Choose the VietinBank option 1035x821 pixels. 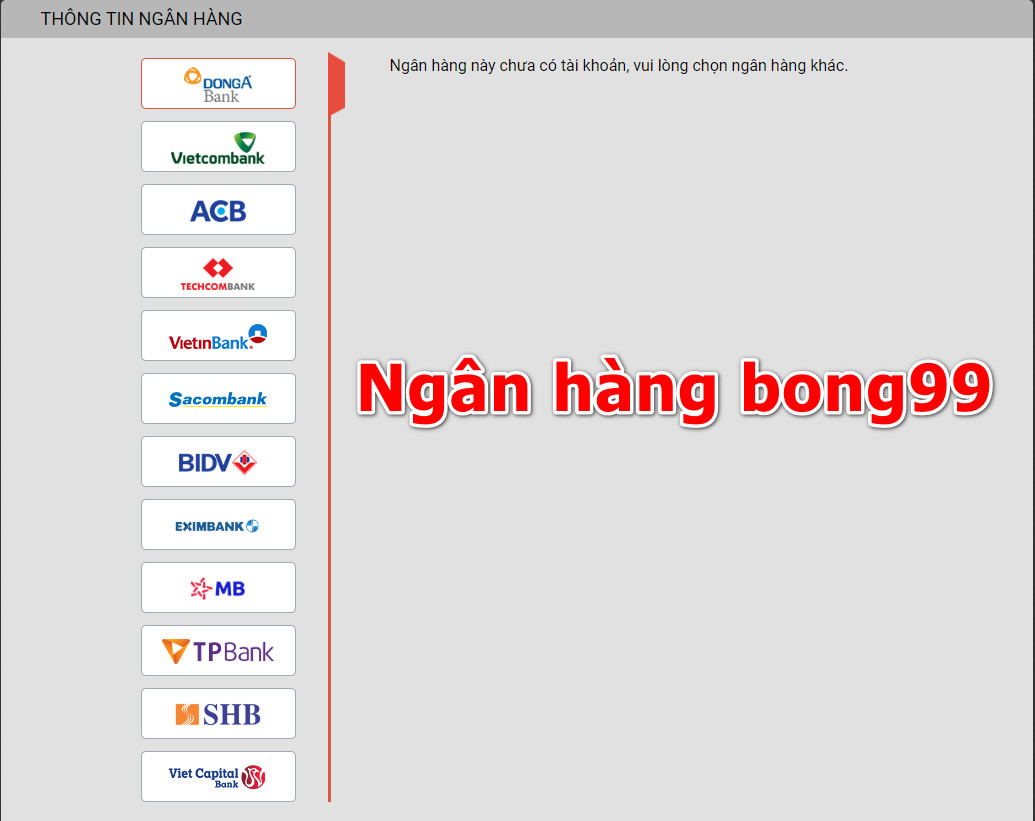coord(218,335)
